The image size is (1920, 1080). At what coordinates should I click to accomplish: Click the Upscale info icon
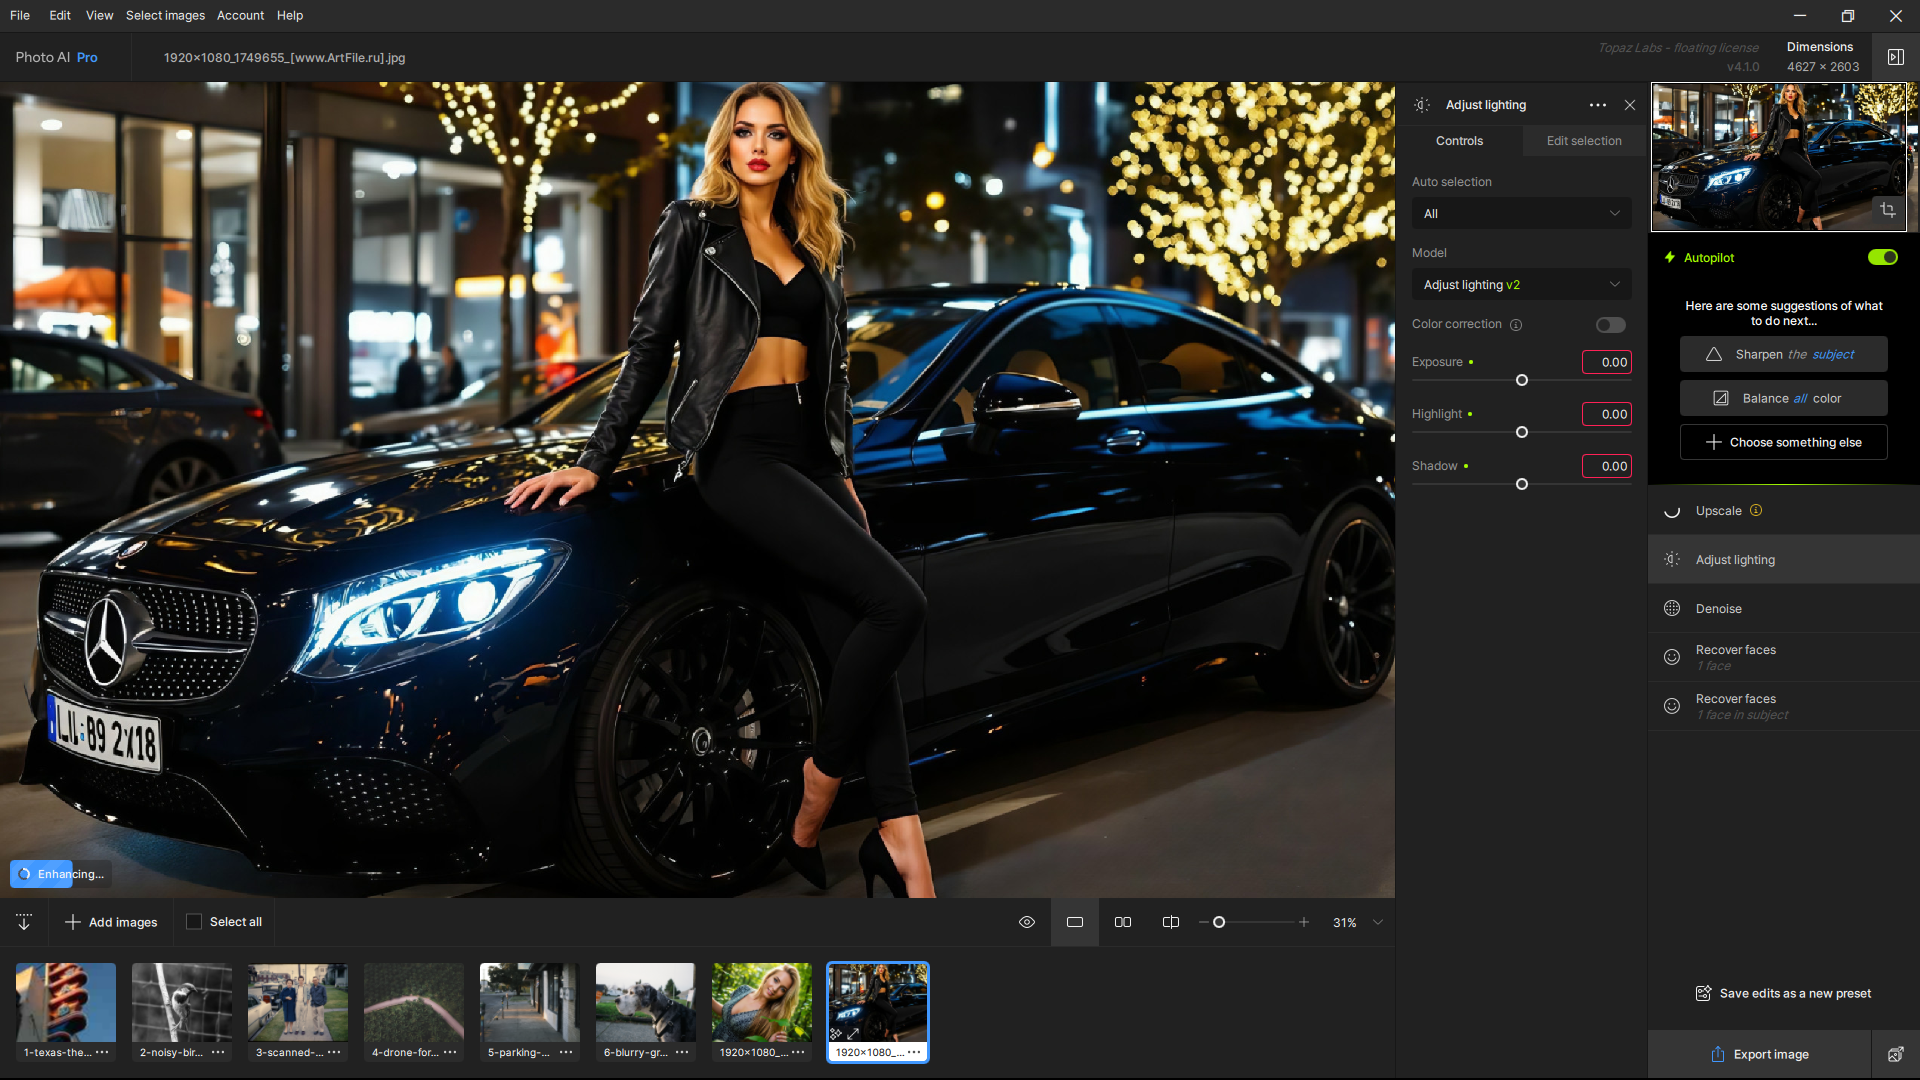[x=1756, y=510]
